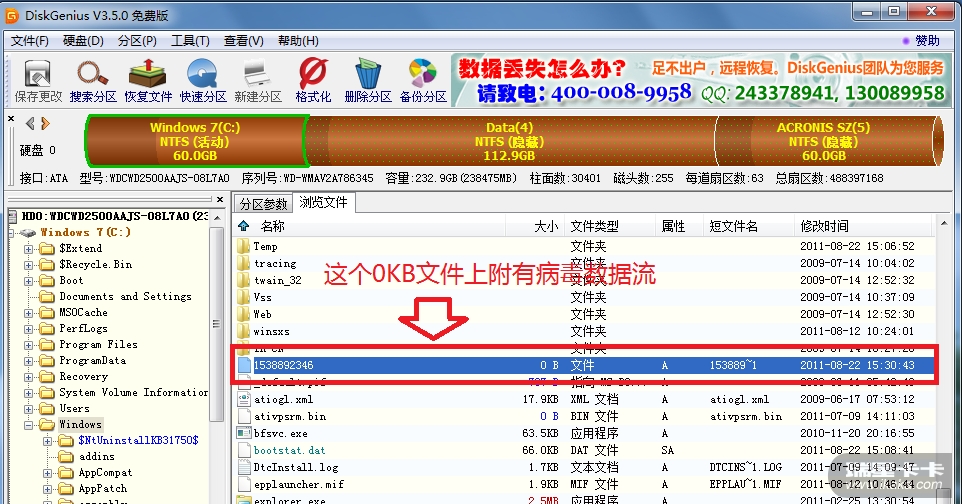Click the tree panel vertical scrollbar
The height and width of the screenshot is (504, 962).
(216, 324)
